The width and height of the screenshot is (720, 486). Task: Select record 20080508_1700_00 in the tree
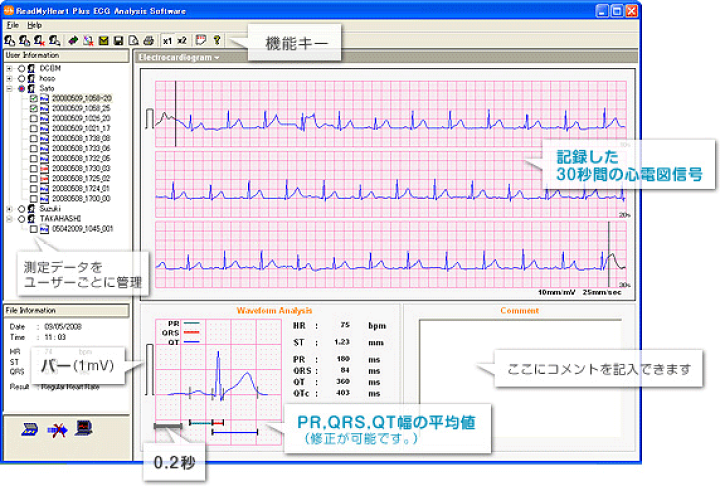point(81,199)
